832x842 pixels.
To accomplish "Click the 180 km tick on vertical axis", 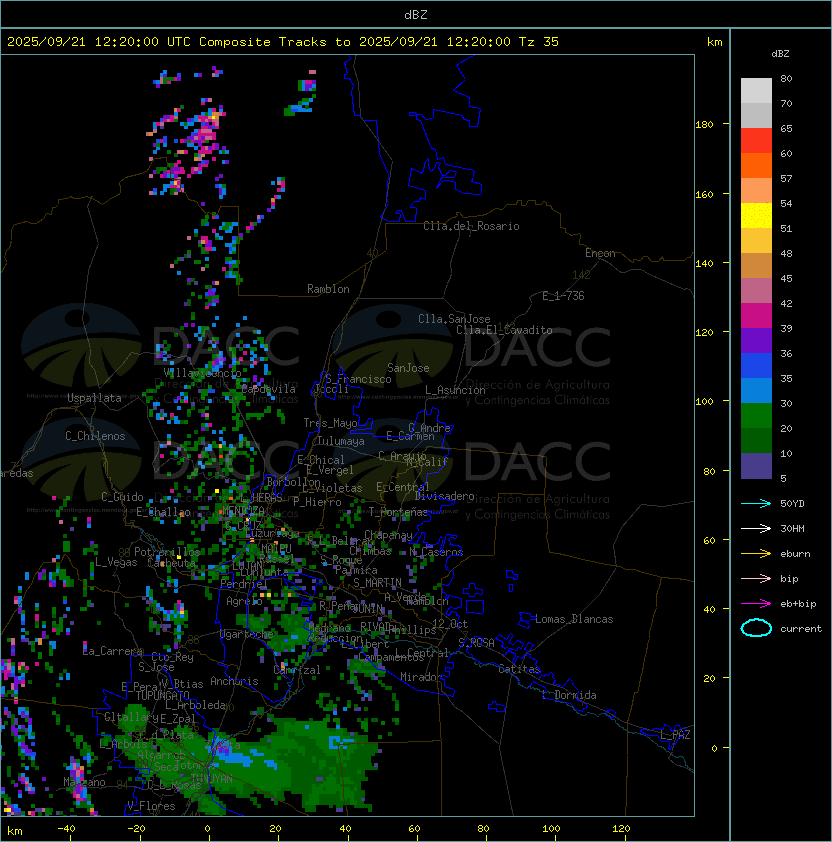I will 704,125.
